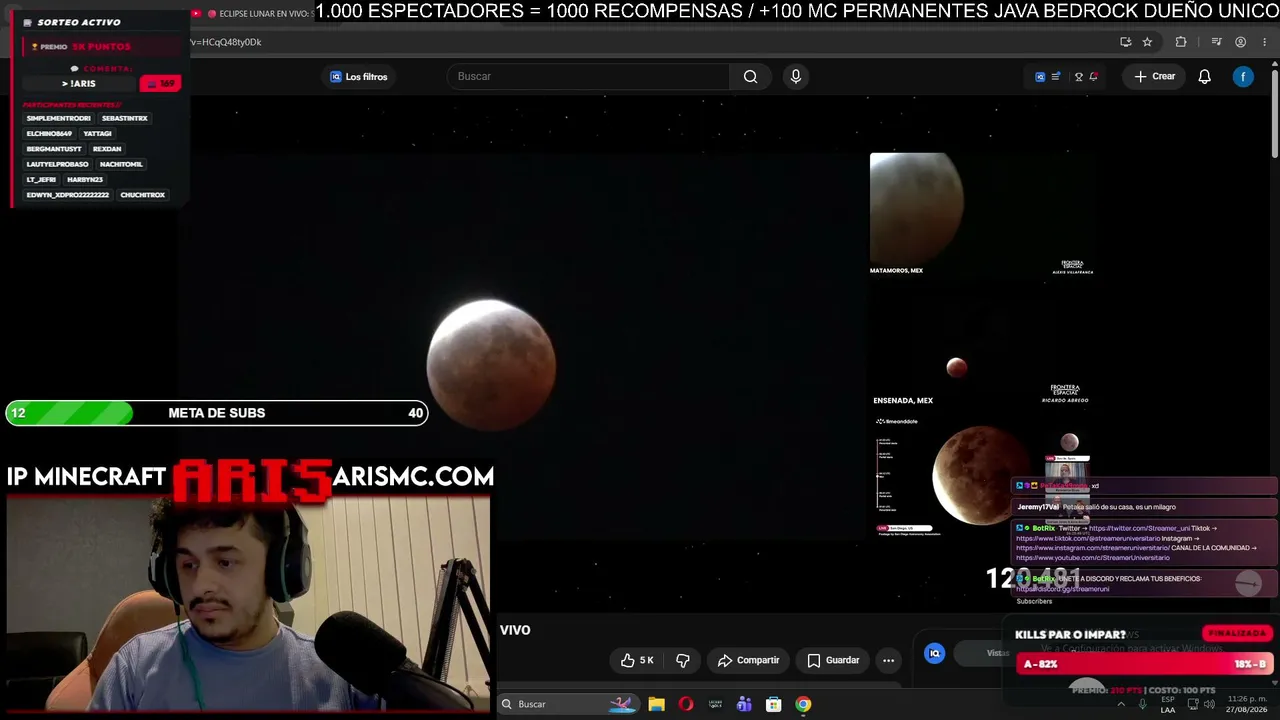Open Microsoft Store in taskbar
The height and width of the screenshot is (720, 1280).
pos(773,704)
